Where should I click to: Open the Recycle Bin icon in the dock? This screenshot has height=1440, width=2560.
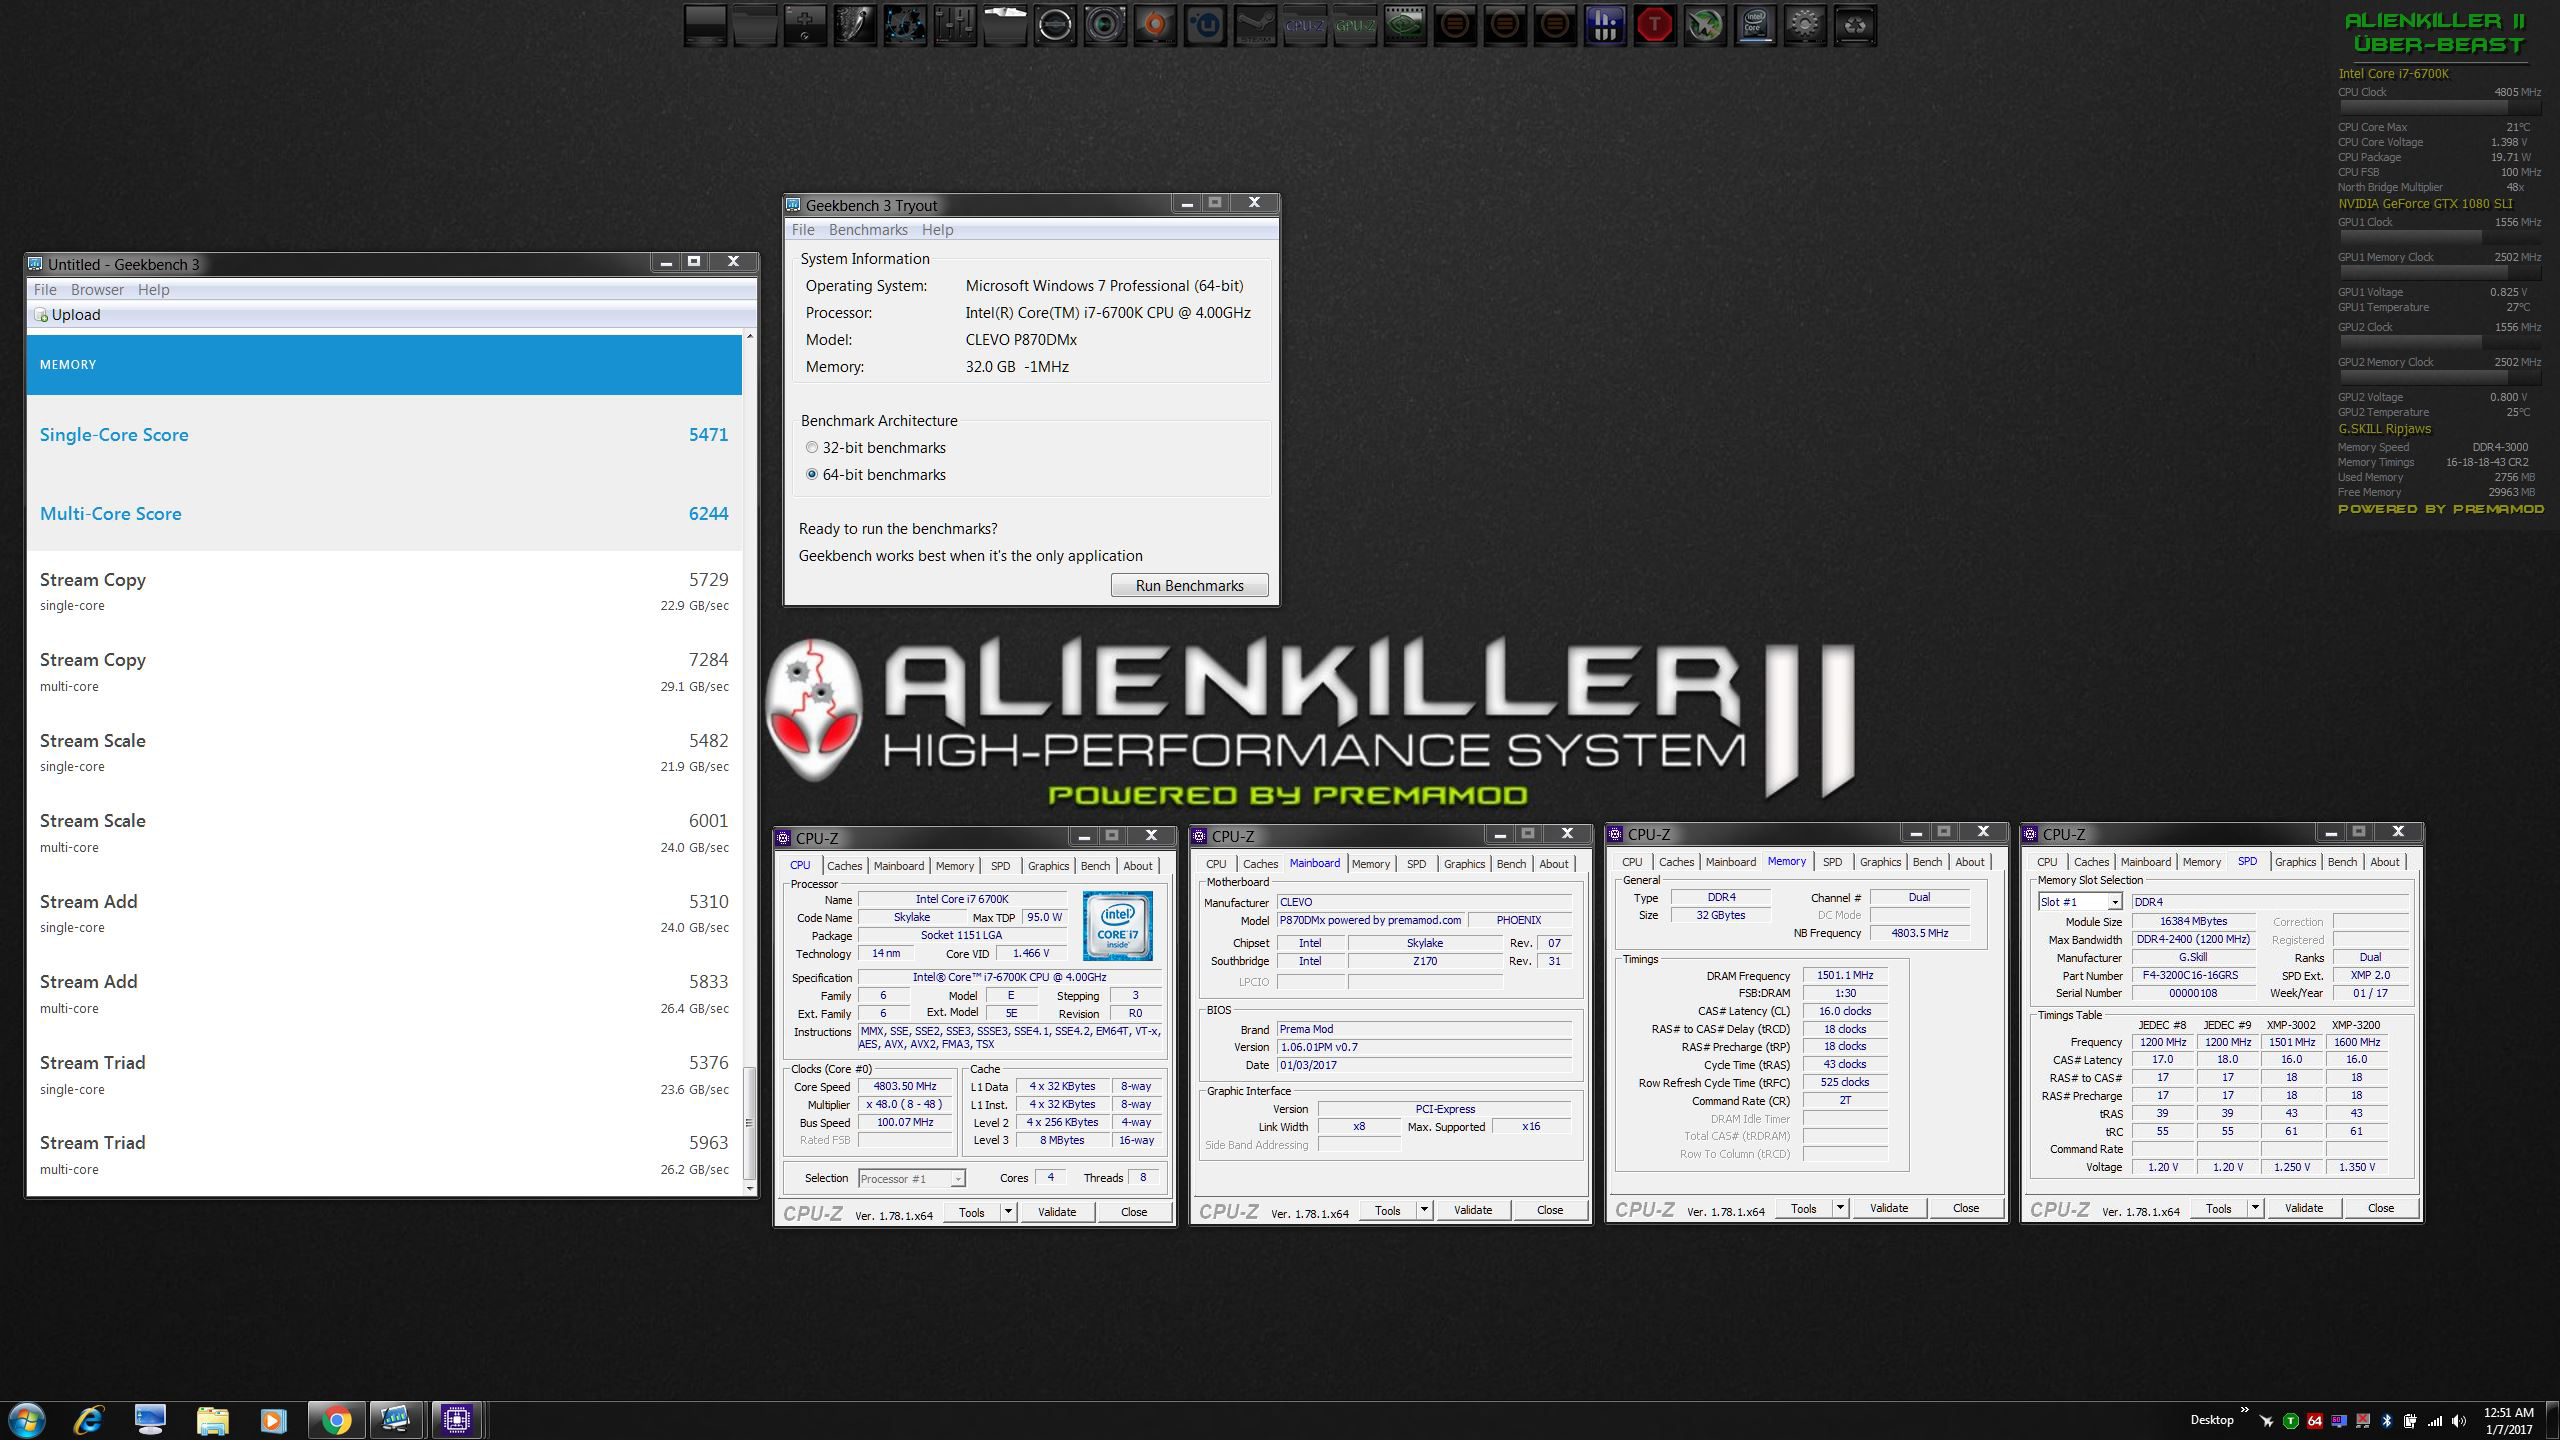[1855, 25]
